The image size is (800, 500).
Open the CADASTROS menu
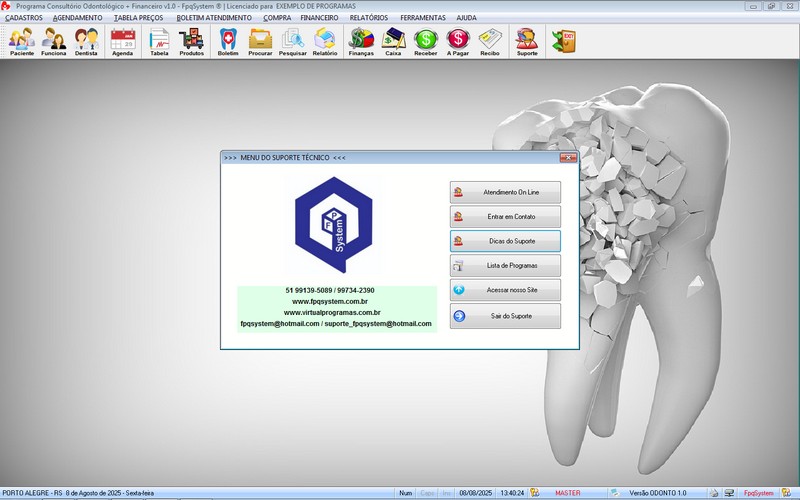click(24, 18)
